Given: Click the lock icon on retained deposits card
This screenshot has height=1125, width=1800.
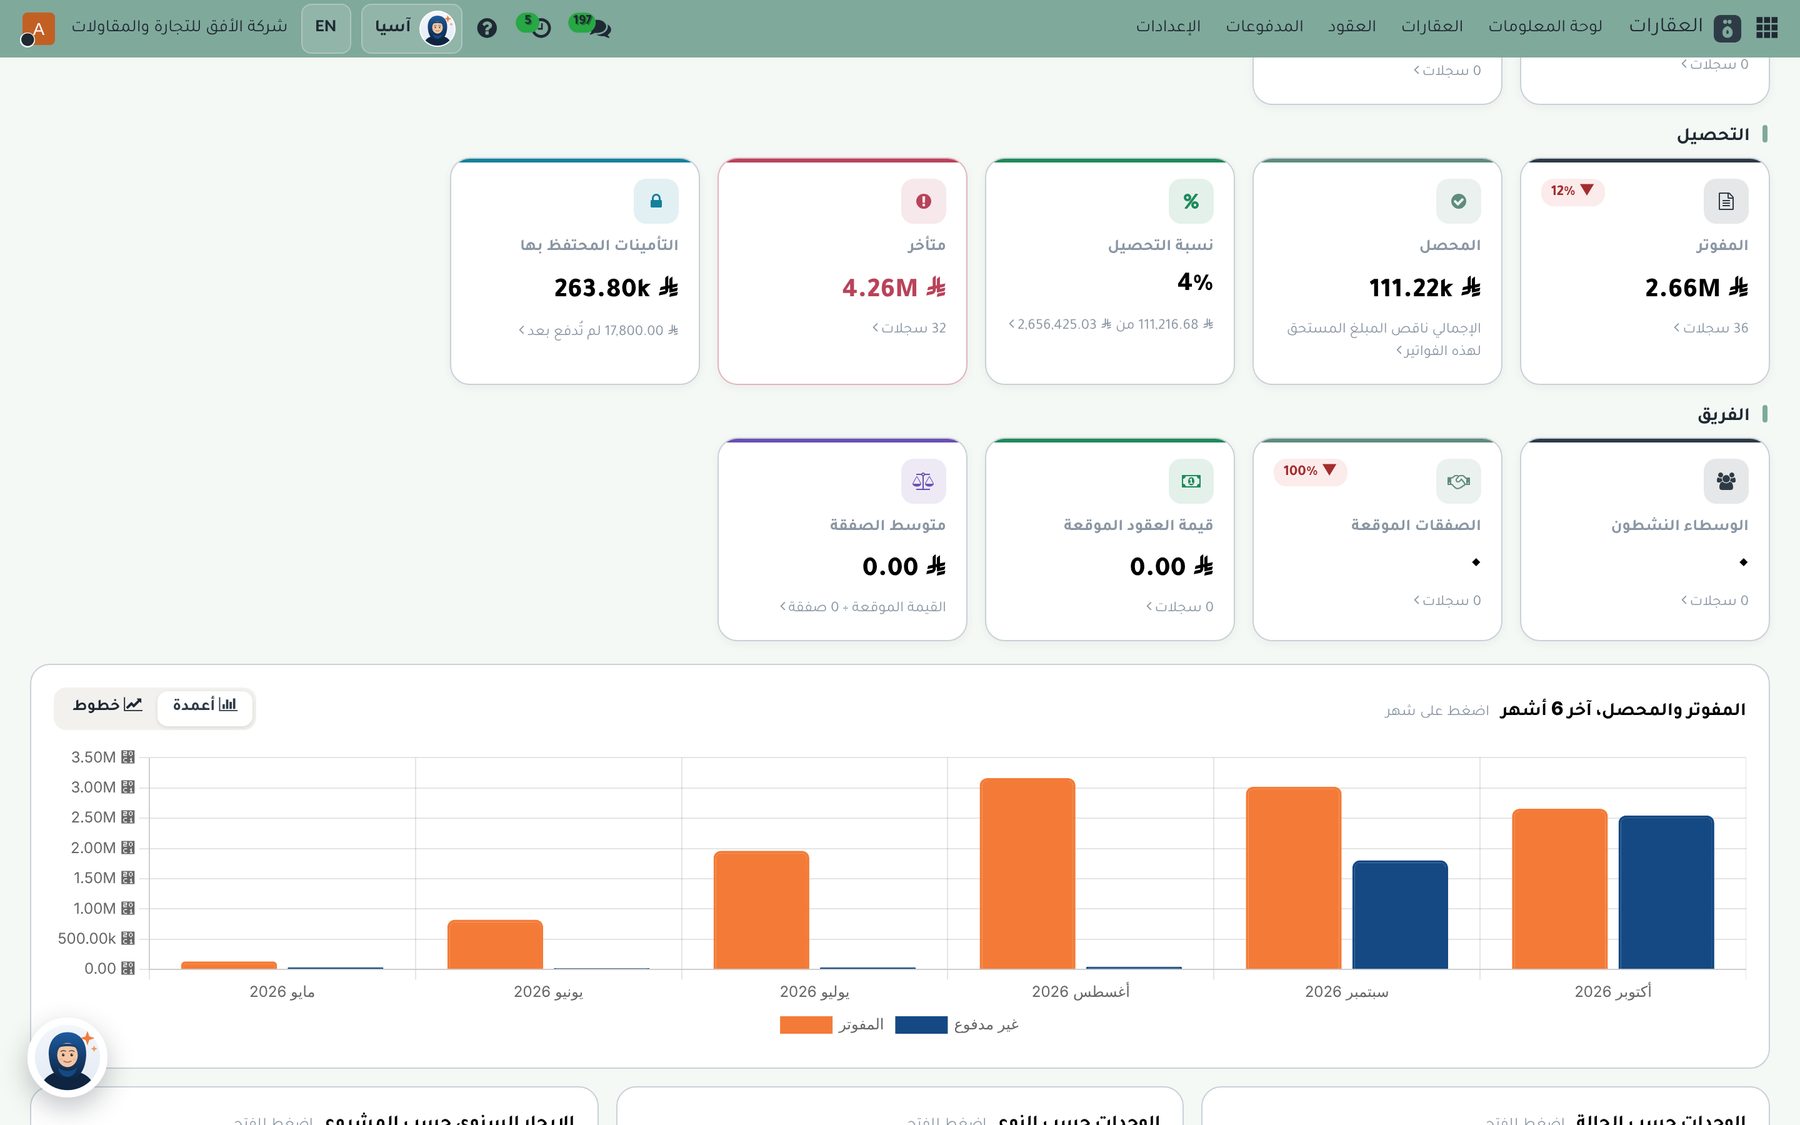Looking at the screenshot, I should (656, 201).
